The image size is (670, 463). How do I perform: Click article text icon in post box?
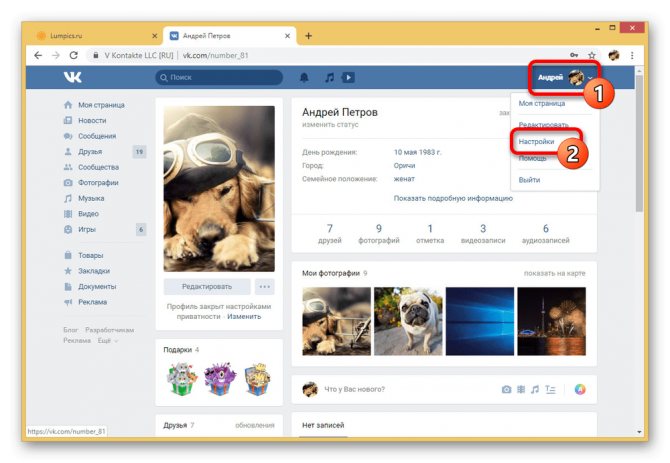pos(550,389)
